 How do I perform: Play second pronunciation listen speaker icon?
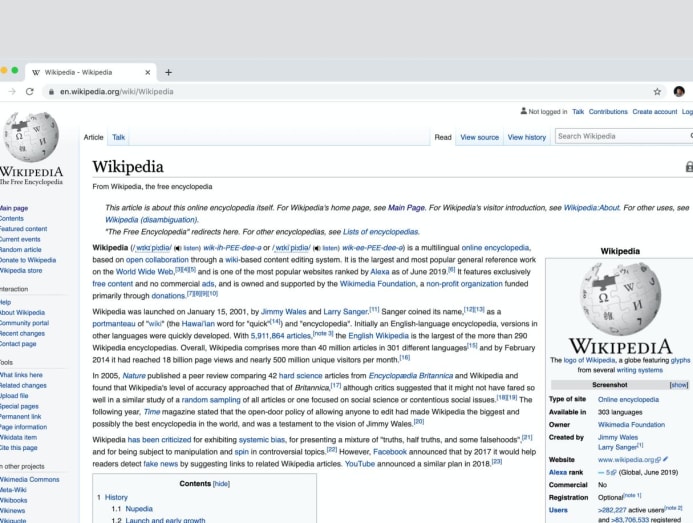click(x=316, y=248)
